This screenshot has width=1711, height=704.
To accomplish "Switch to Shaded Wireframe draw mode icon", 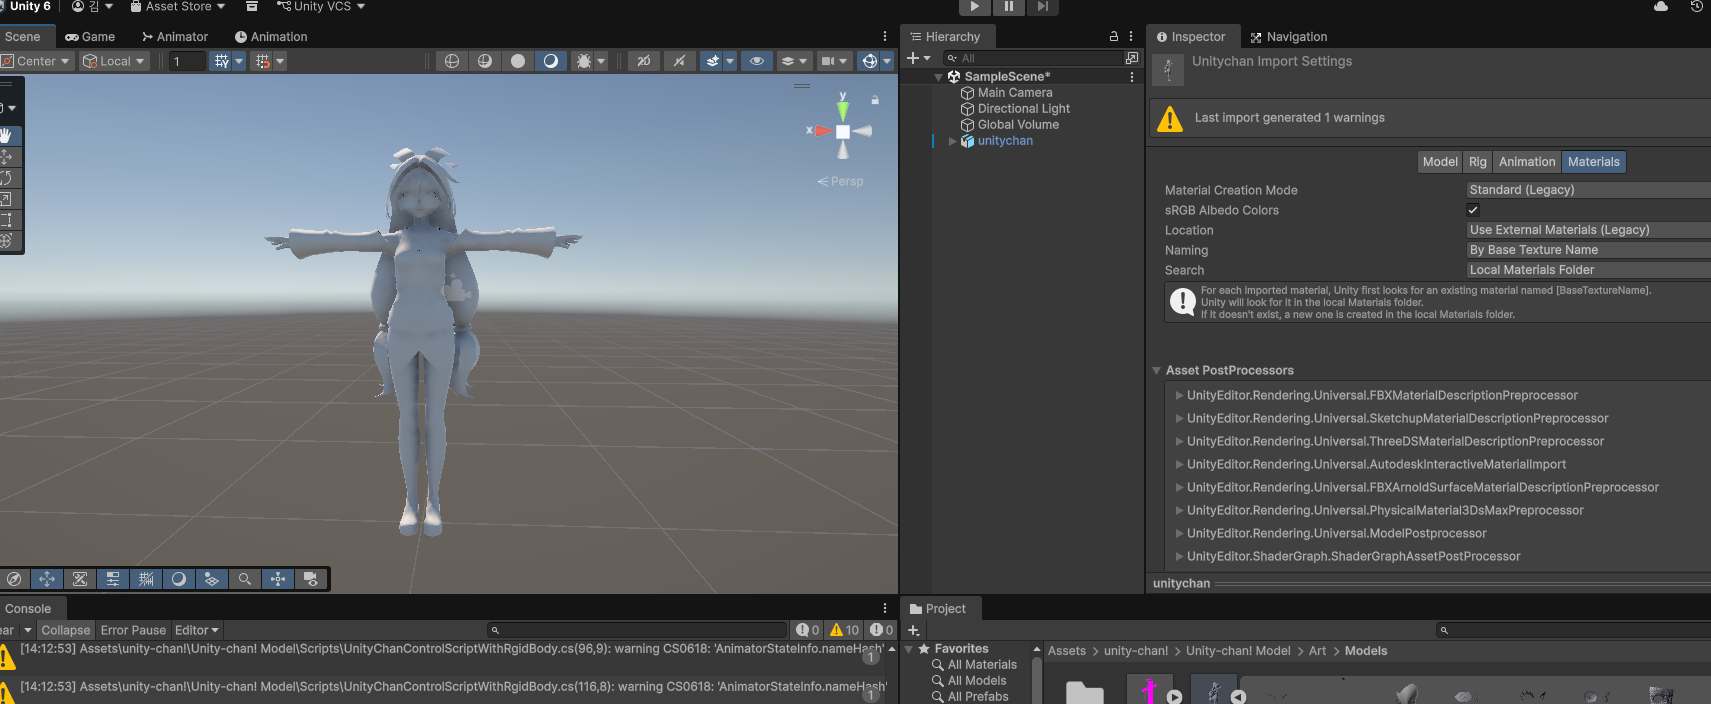I will tap(485, 61).
